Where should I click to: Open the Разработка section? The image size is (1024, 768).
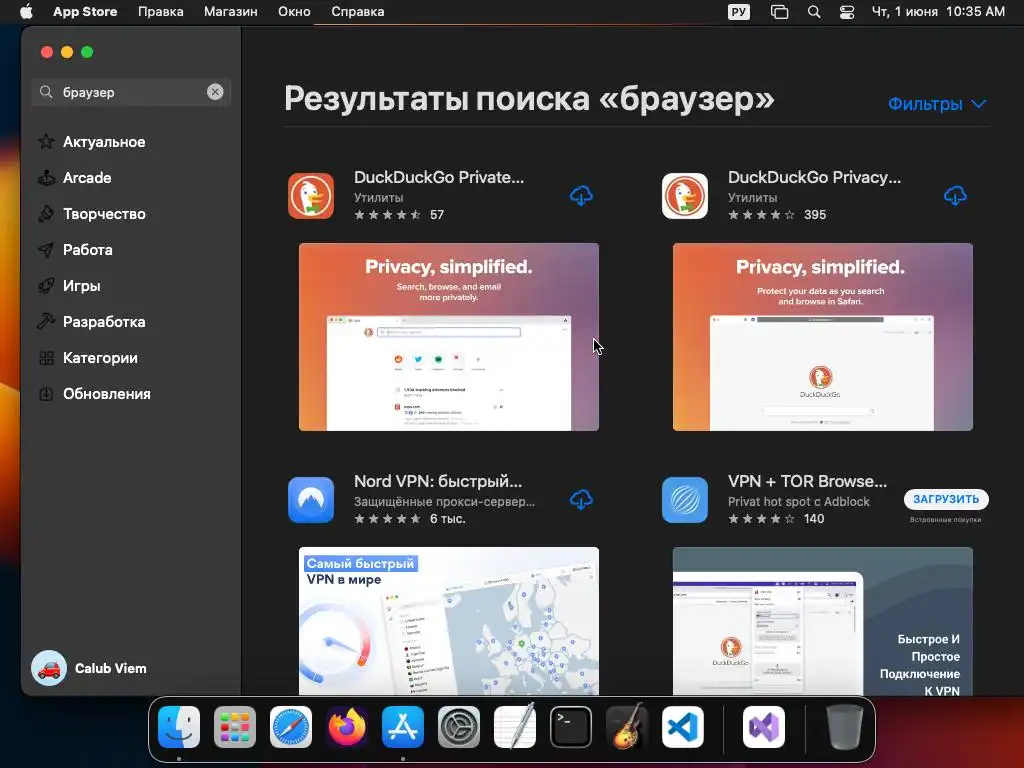[x=104, y=322]
